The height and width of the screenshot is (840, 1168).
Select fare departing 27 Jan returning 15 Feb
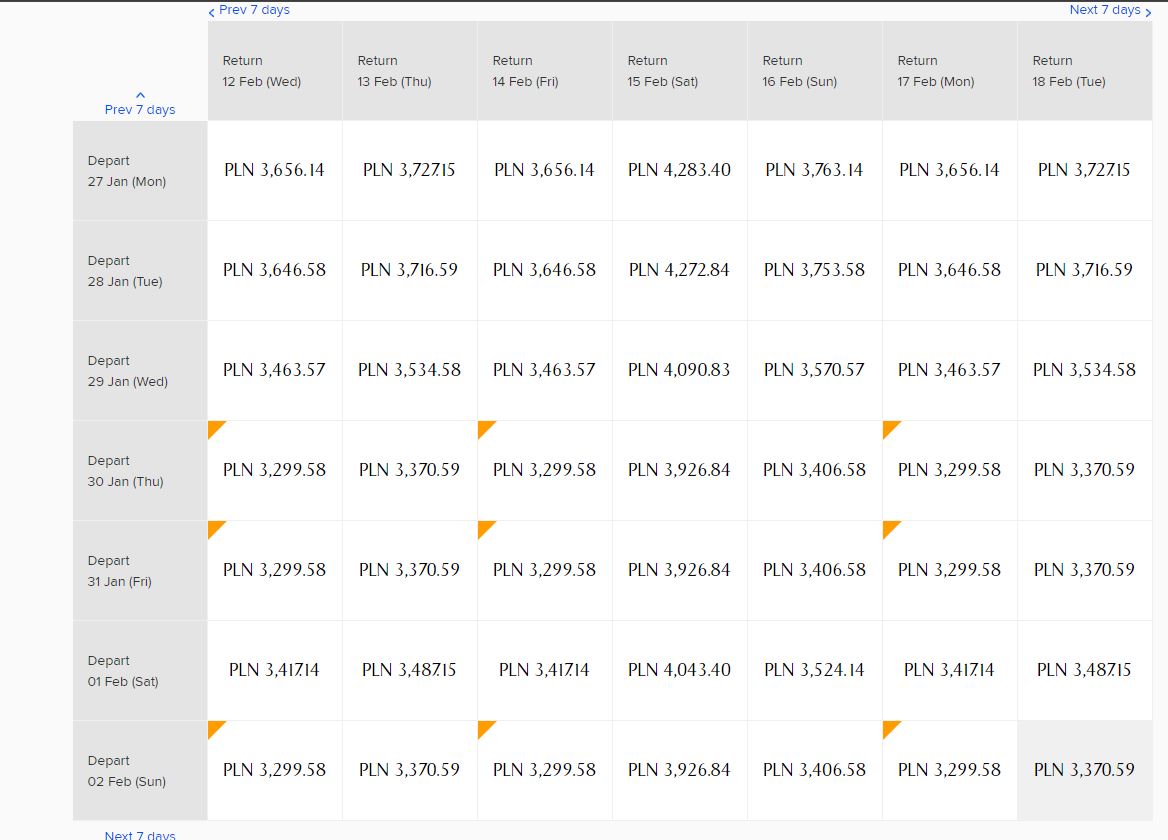[x=679, y=171]
